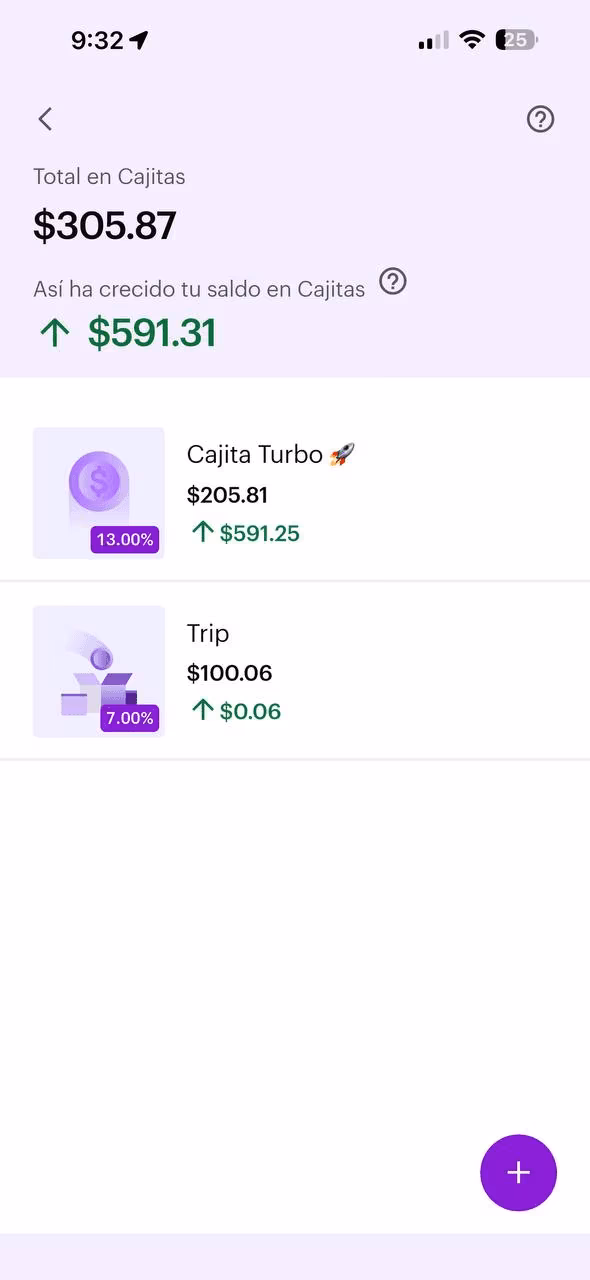The width and height of the screenshot is (590, 1280).
Task: Tap the location arrow beside the clock
Action: (139, 40)
